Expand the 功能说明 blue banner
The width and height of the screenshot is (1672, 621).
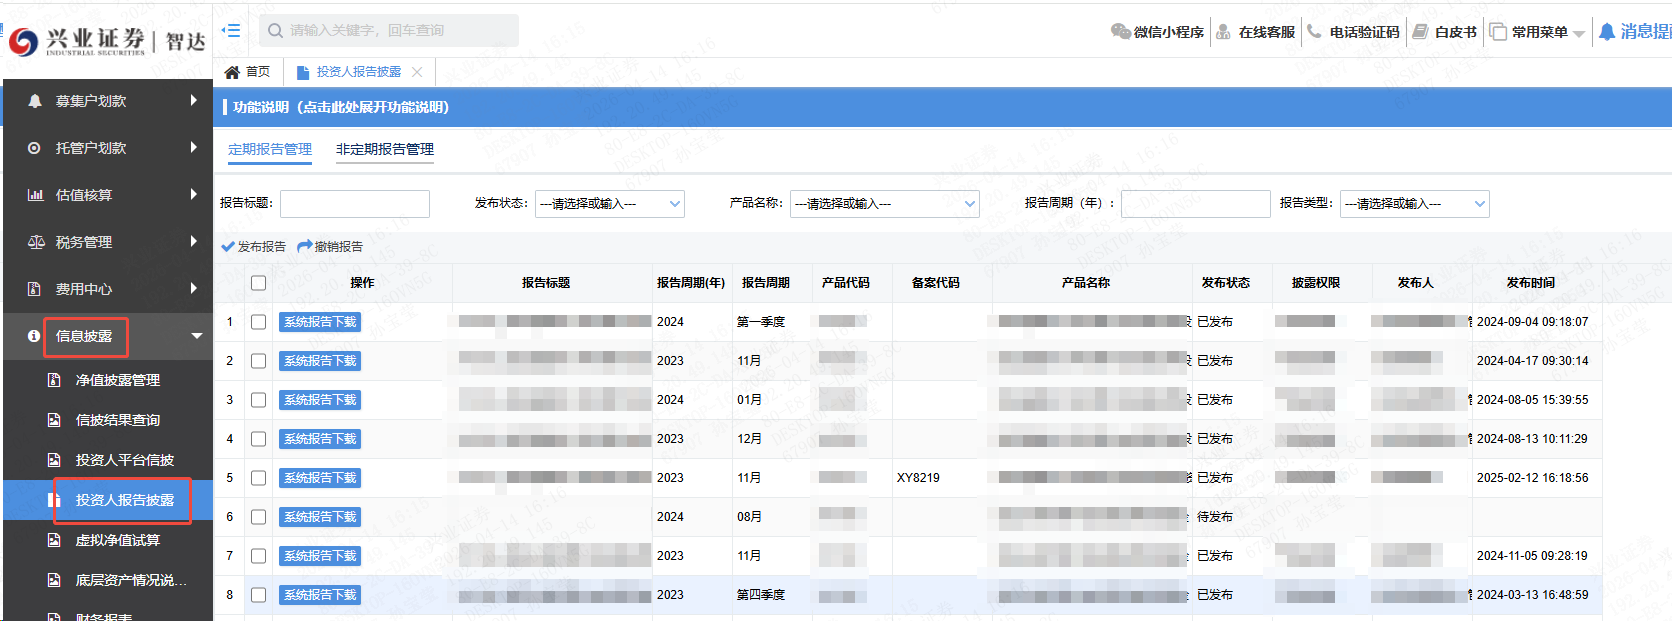tap(942, 107)
